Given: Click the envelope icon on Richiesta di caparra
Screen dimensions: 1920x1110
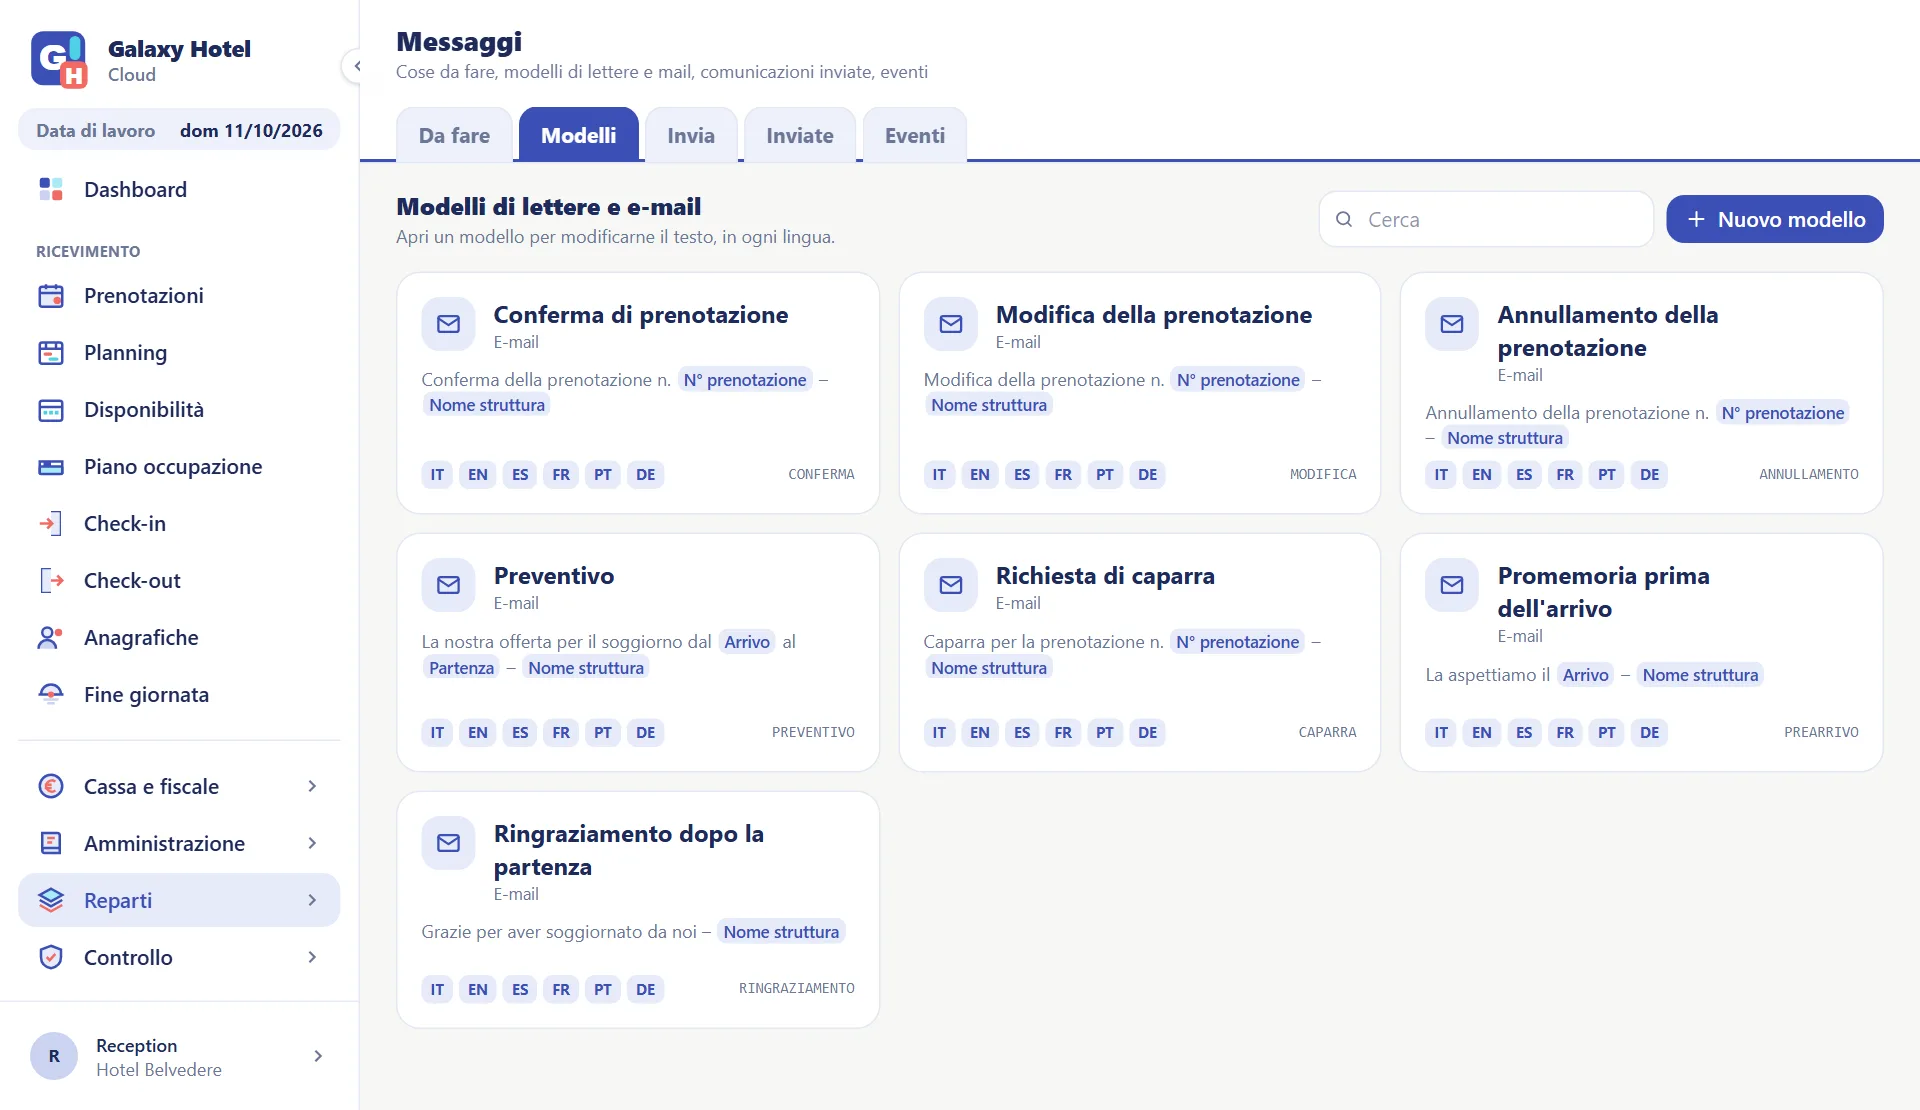Looking at the screenshot, I should click(950, 585).
